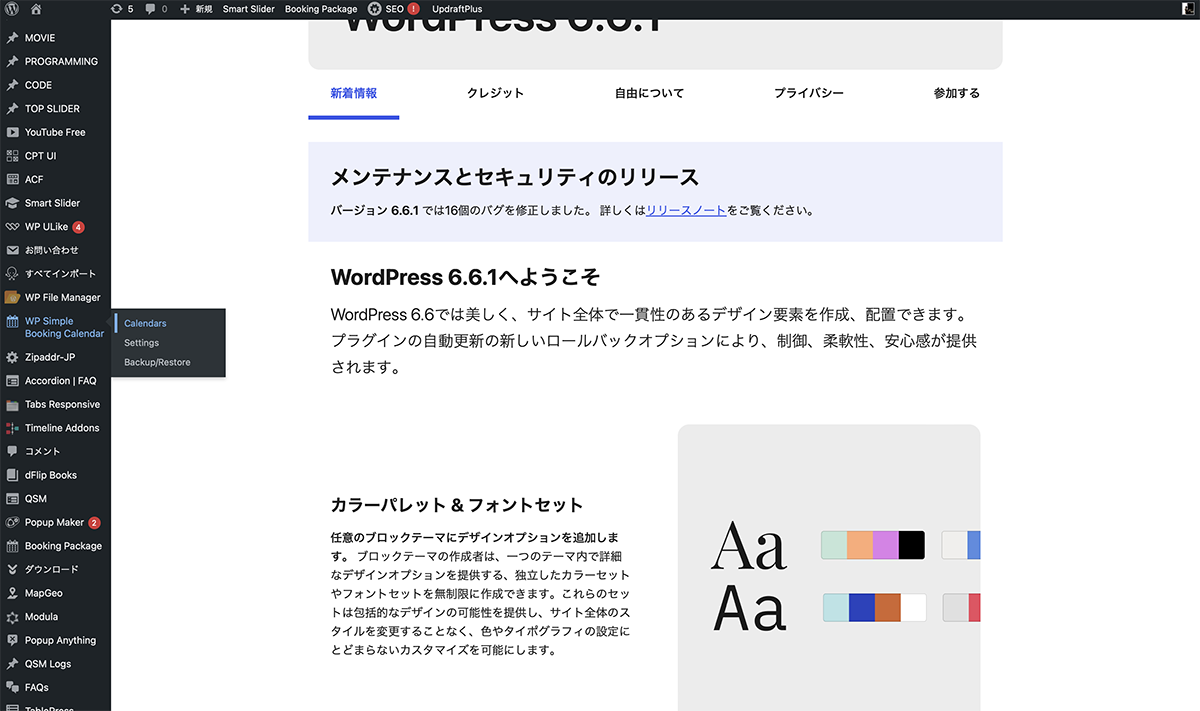Select Settings in the flyout submenu
The width and height of the screenshot is (1200, 711).
(x=141, y=343)
